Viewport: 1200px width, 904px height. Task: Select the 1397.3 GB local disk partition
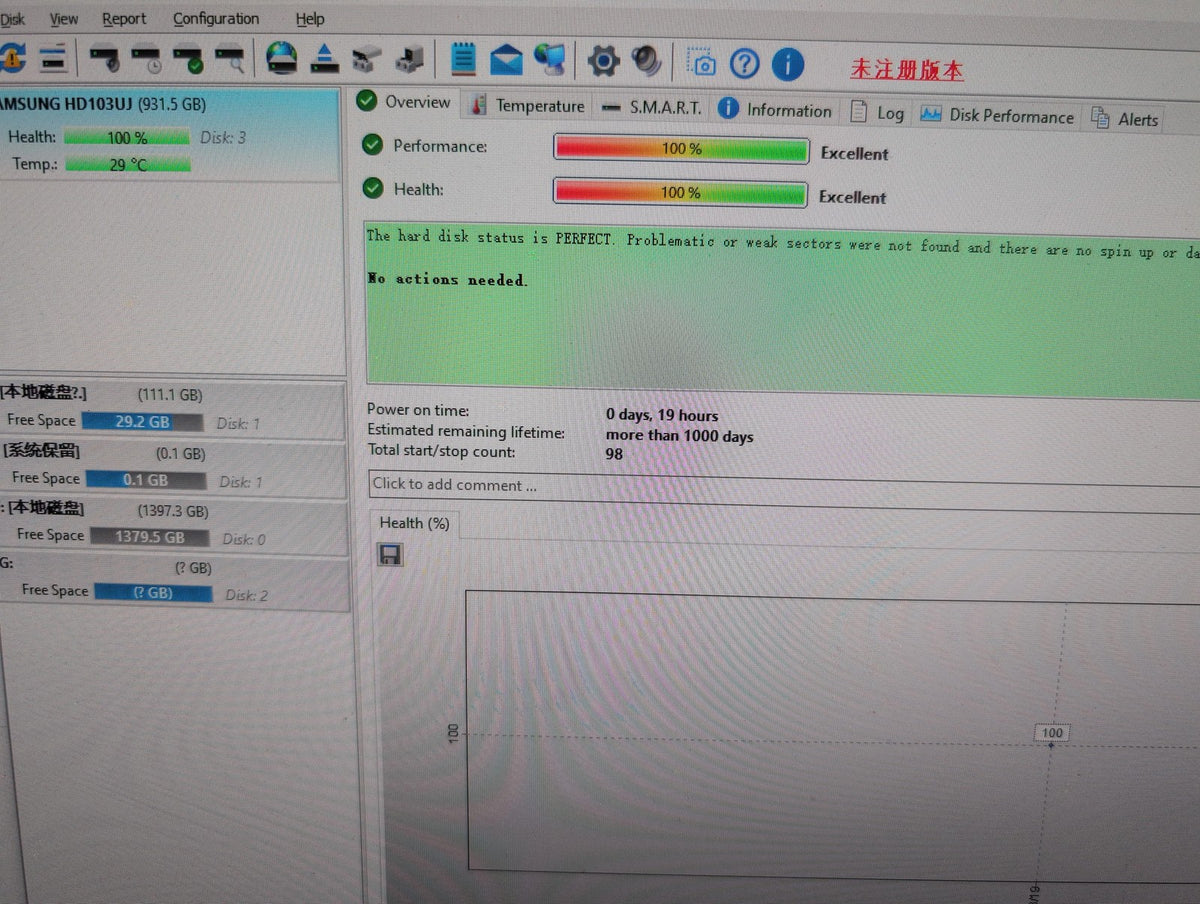tap(173, 524)
